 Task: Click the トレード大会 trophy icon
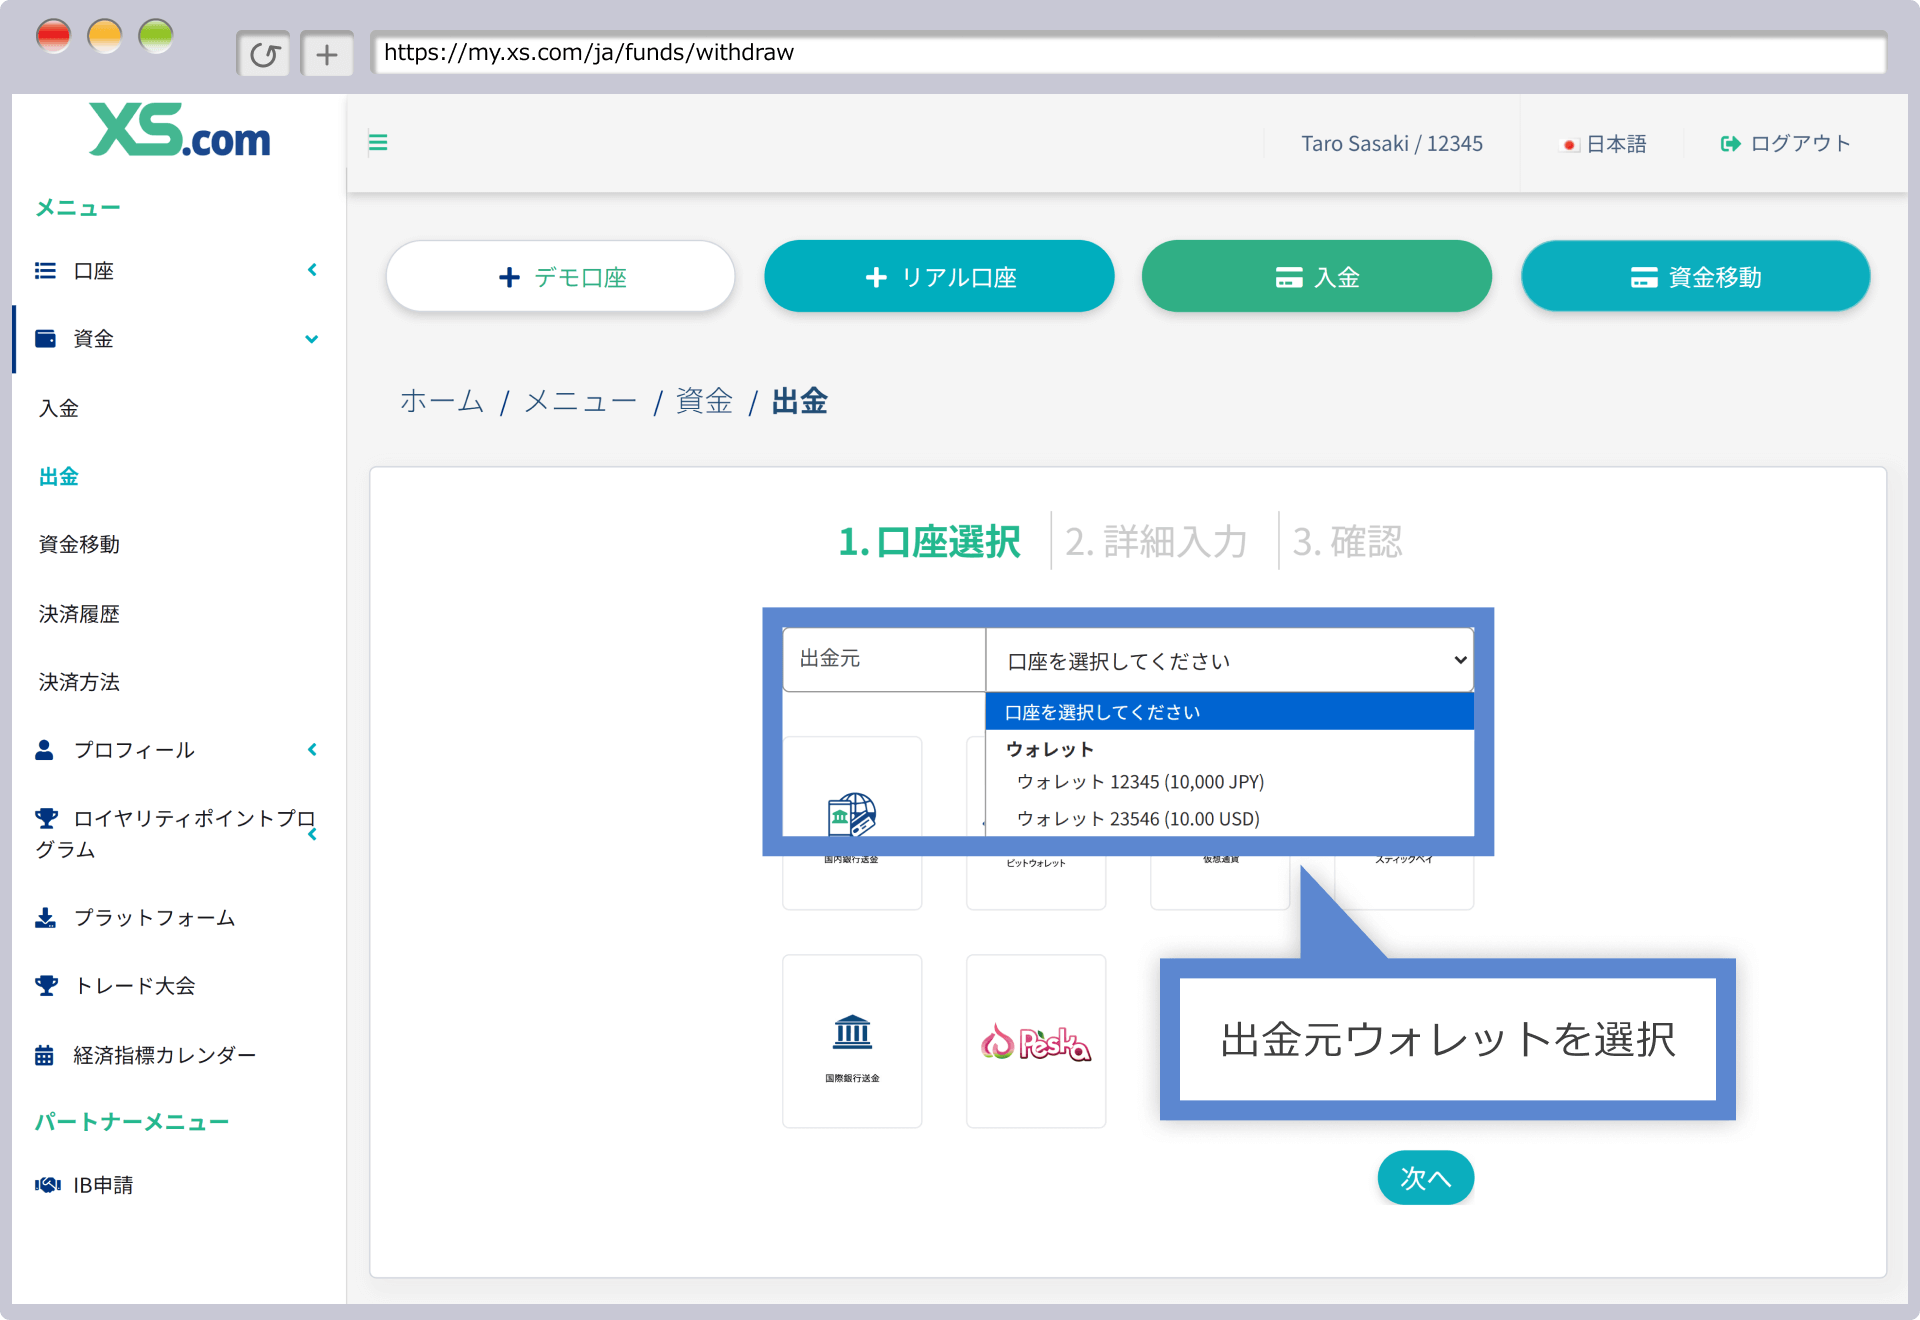46,985
